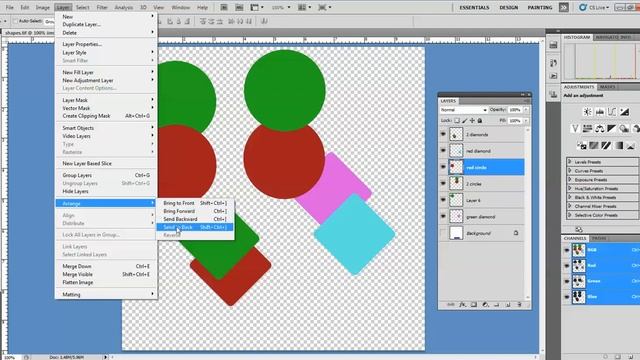Screen dimensions: 640x360
Task: Add a Hue/Saturation adjustment
Action: (x=587, y=129)
